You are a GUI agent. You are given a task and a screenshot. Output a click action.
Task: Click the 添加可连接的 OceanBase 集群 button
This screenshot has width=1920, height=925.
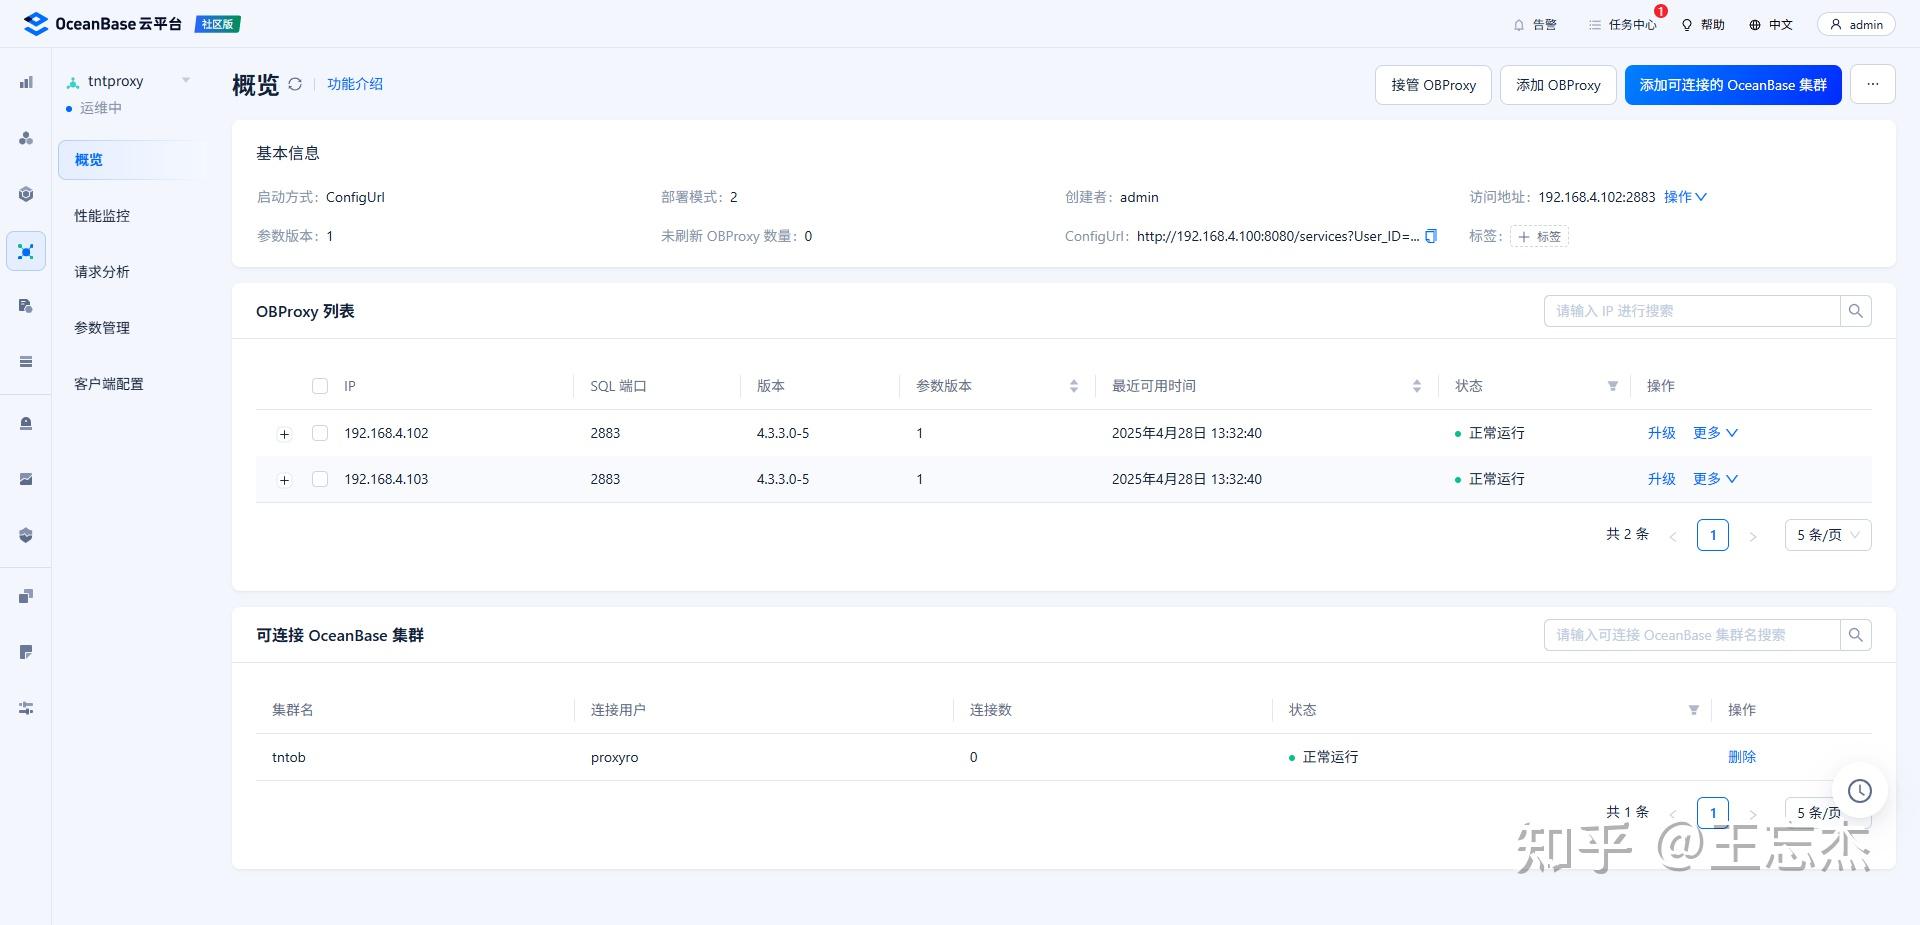(x=1733, y=85)
